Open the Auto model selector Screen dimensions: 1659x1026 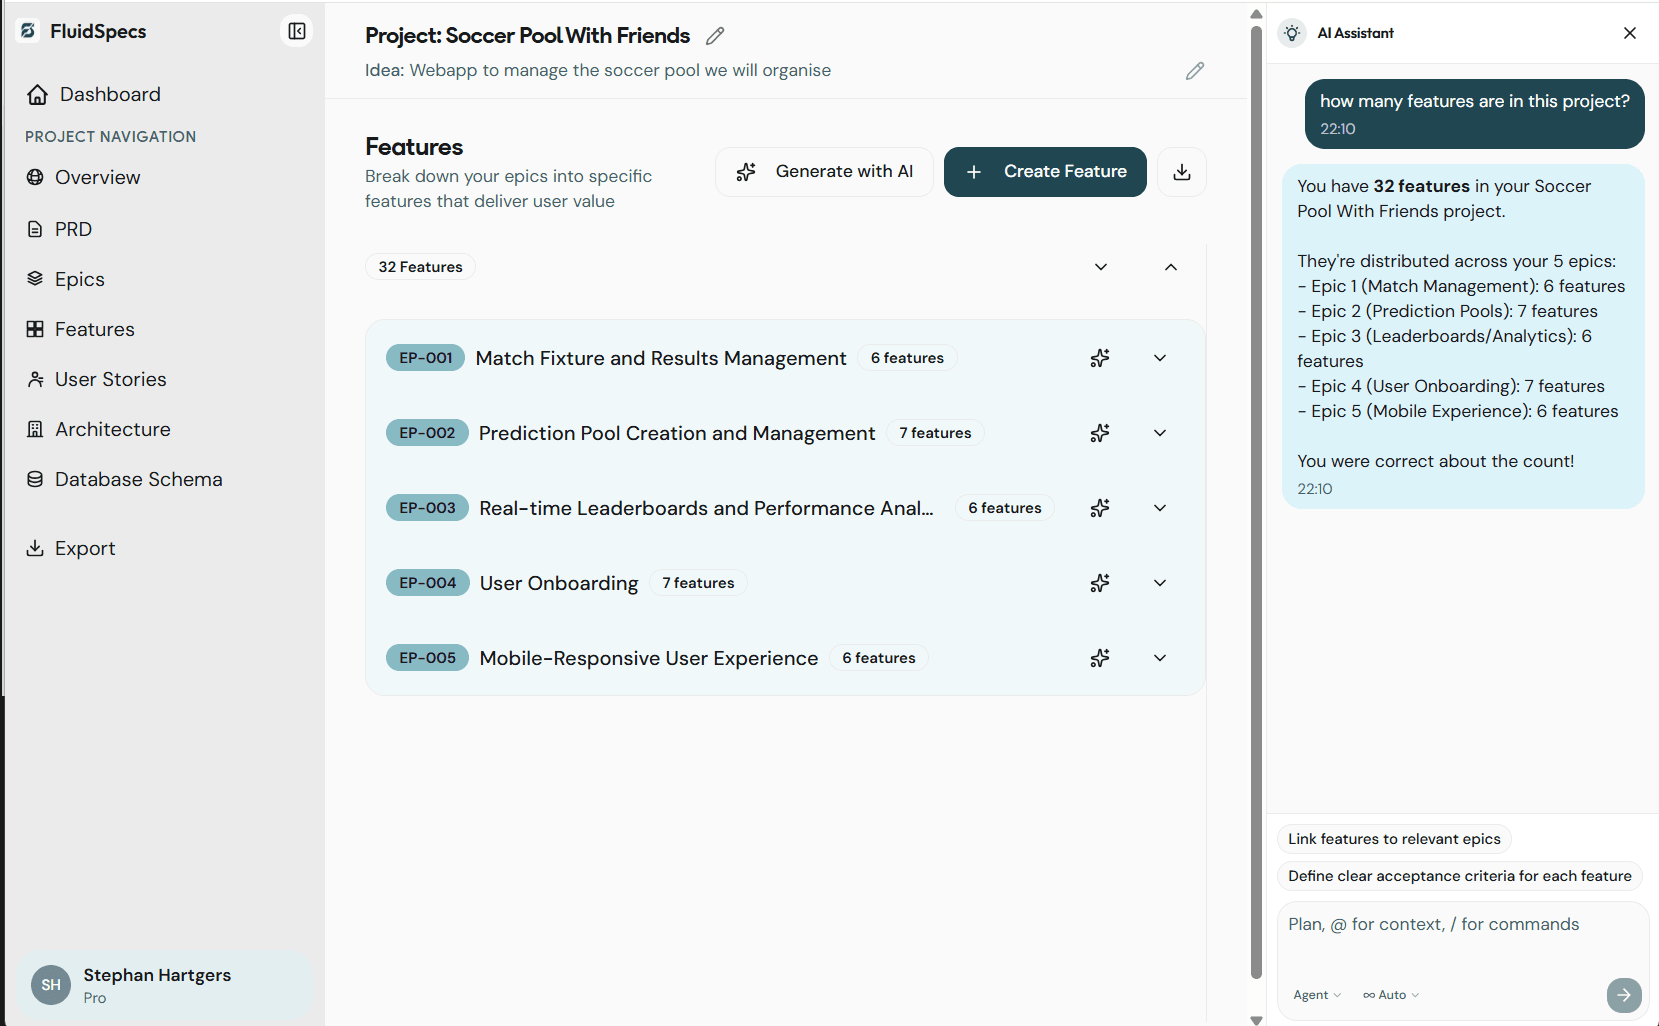(1390, 994)
